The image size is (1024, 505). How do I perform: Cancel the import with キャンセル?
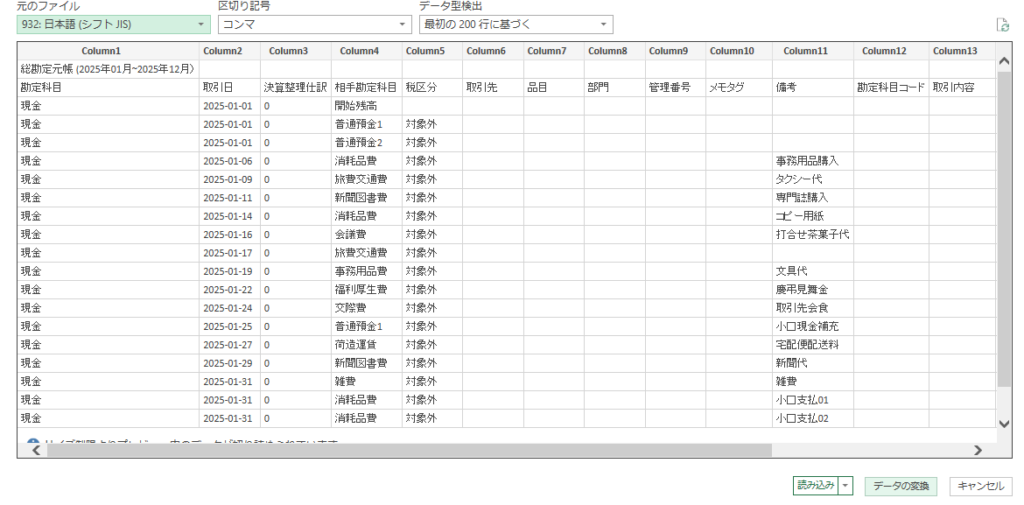pos(980,485)
